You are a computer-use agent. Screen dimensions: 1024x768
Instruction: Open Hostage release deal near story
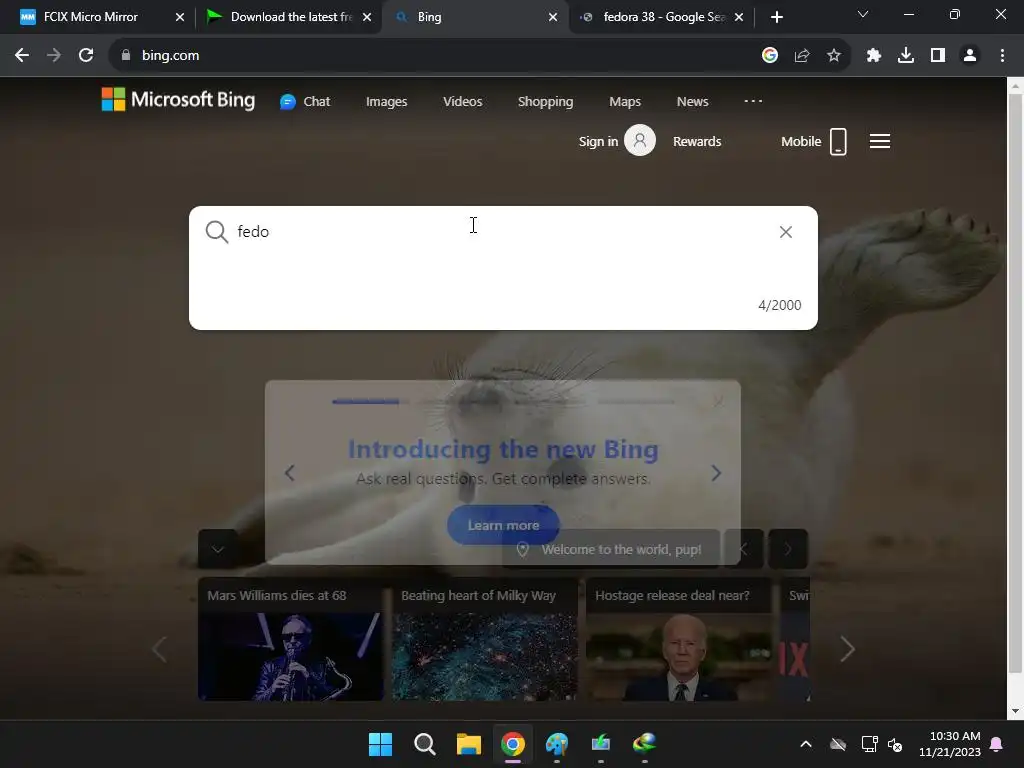click(x=679, y=639)
